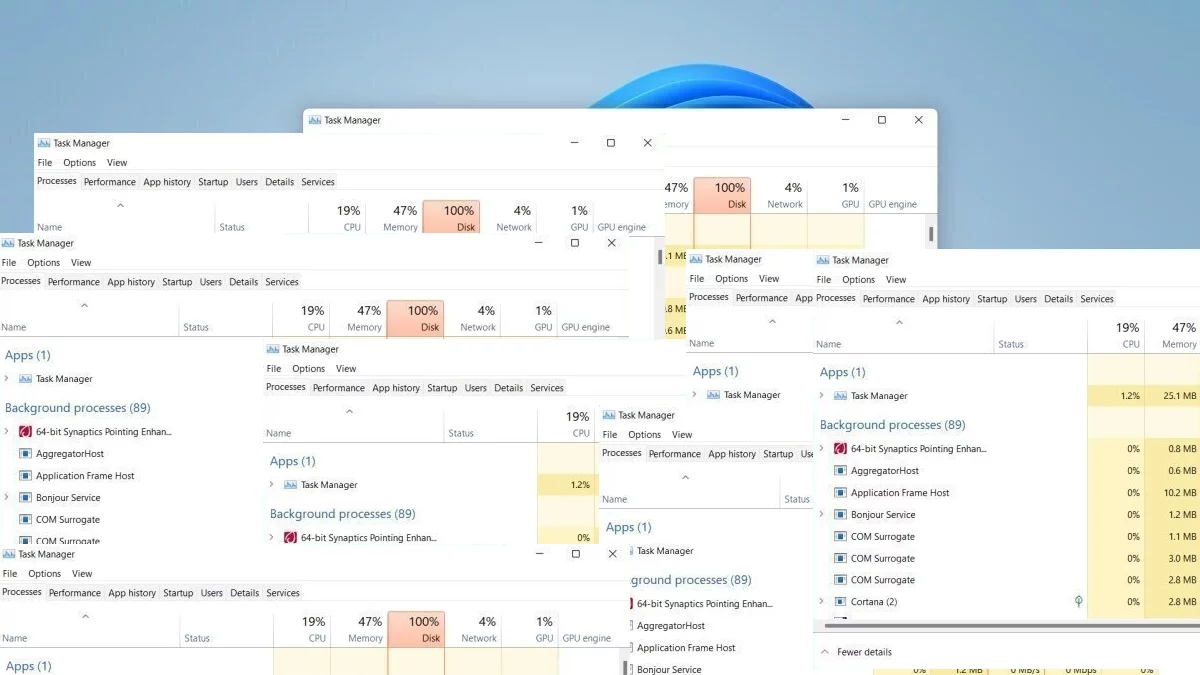Click the Cortana (2) process icon

841,602
